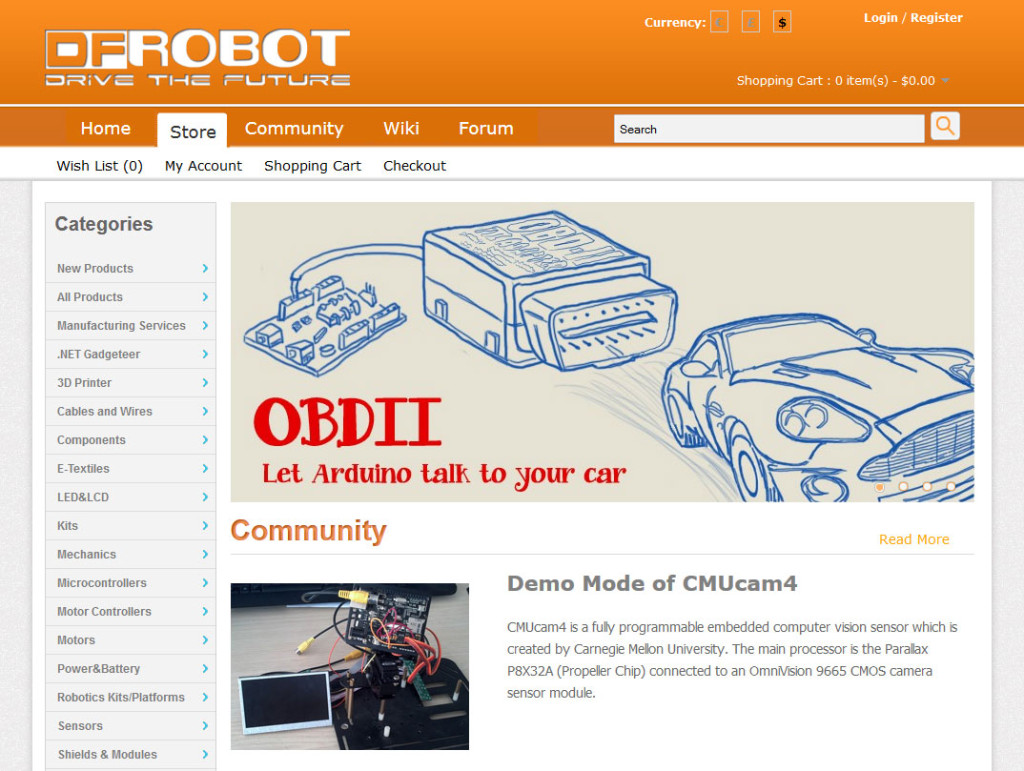Expand the New Products category chevron
The image size is (1024, 771).
[x=205, y=268]
